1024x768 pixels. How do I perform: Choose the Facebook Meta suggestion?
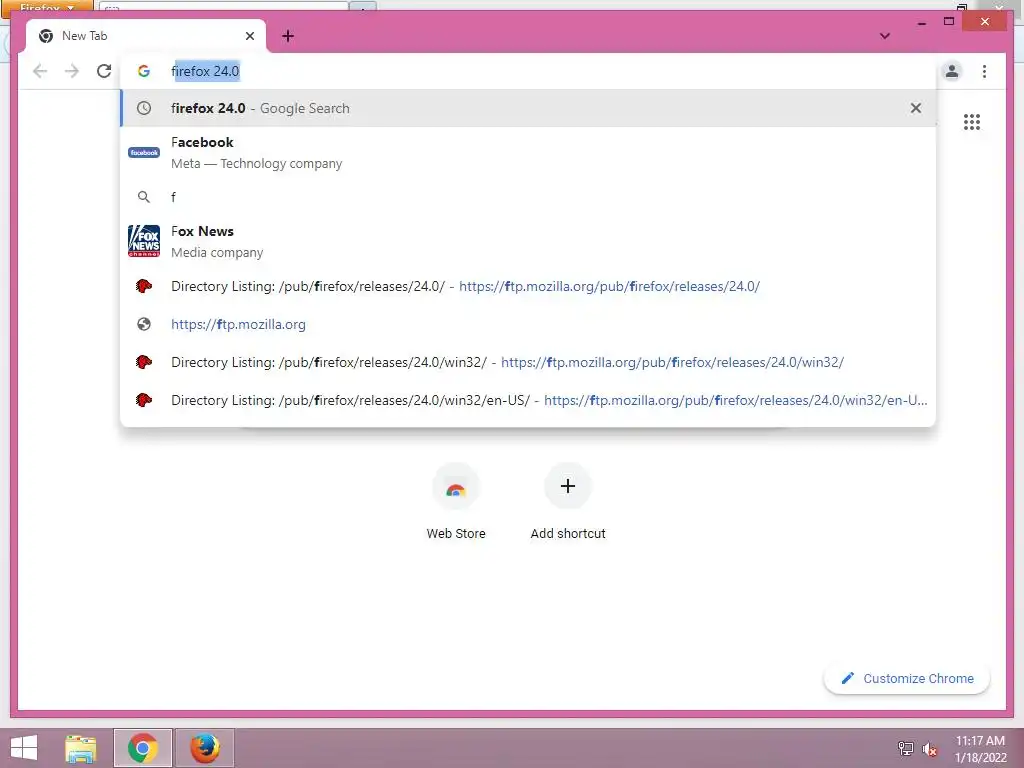point(528,153)
